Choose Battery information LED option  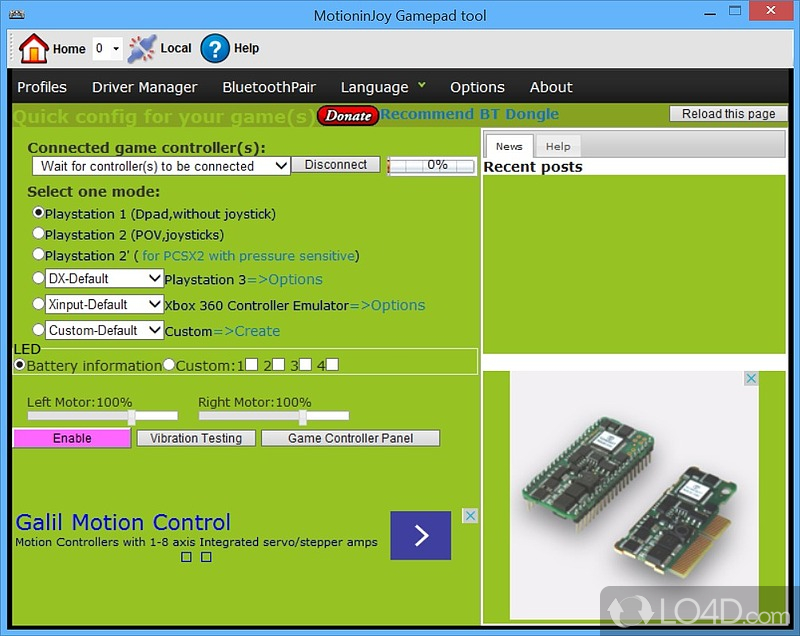pos(19,365)
